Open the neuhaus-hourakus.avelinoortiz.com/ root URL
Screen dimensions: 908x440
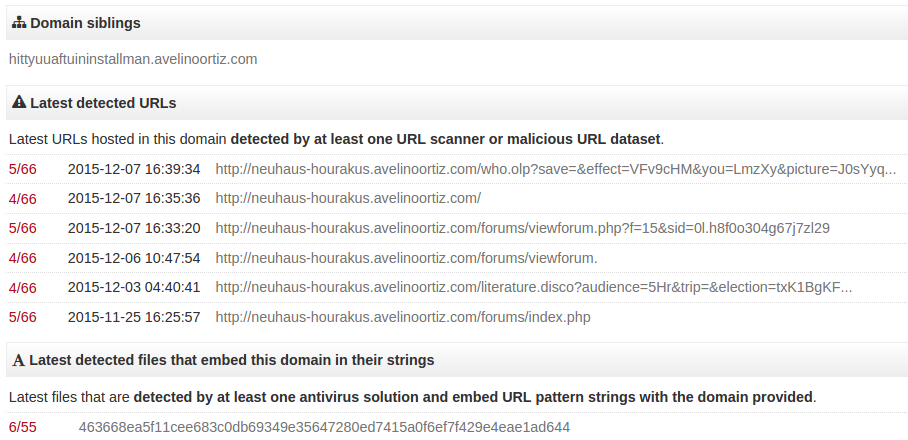tap(348, 198)
